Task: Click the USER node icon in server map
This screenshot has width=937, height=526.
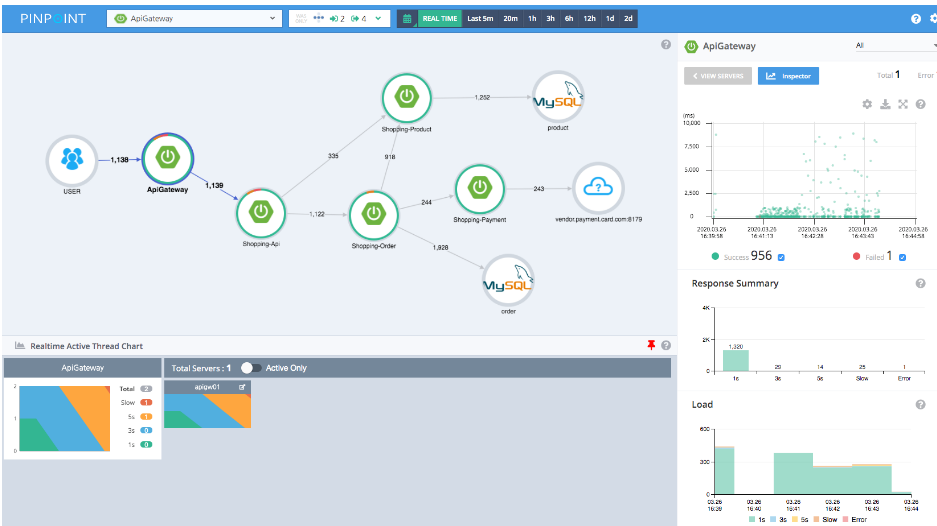Action: pos(72,160)
